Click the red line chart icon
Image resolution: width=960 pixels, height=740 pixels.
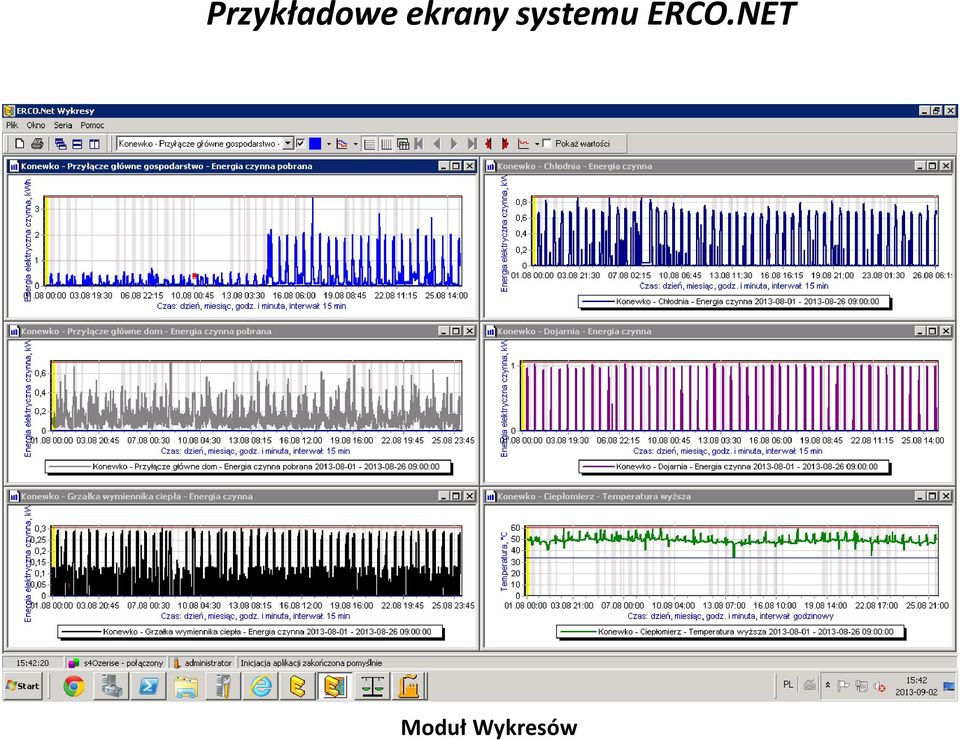[523, 144]
